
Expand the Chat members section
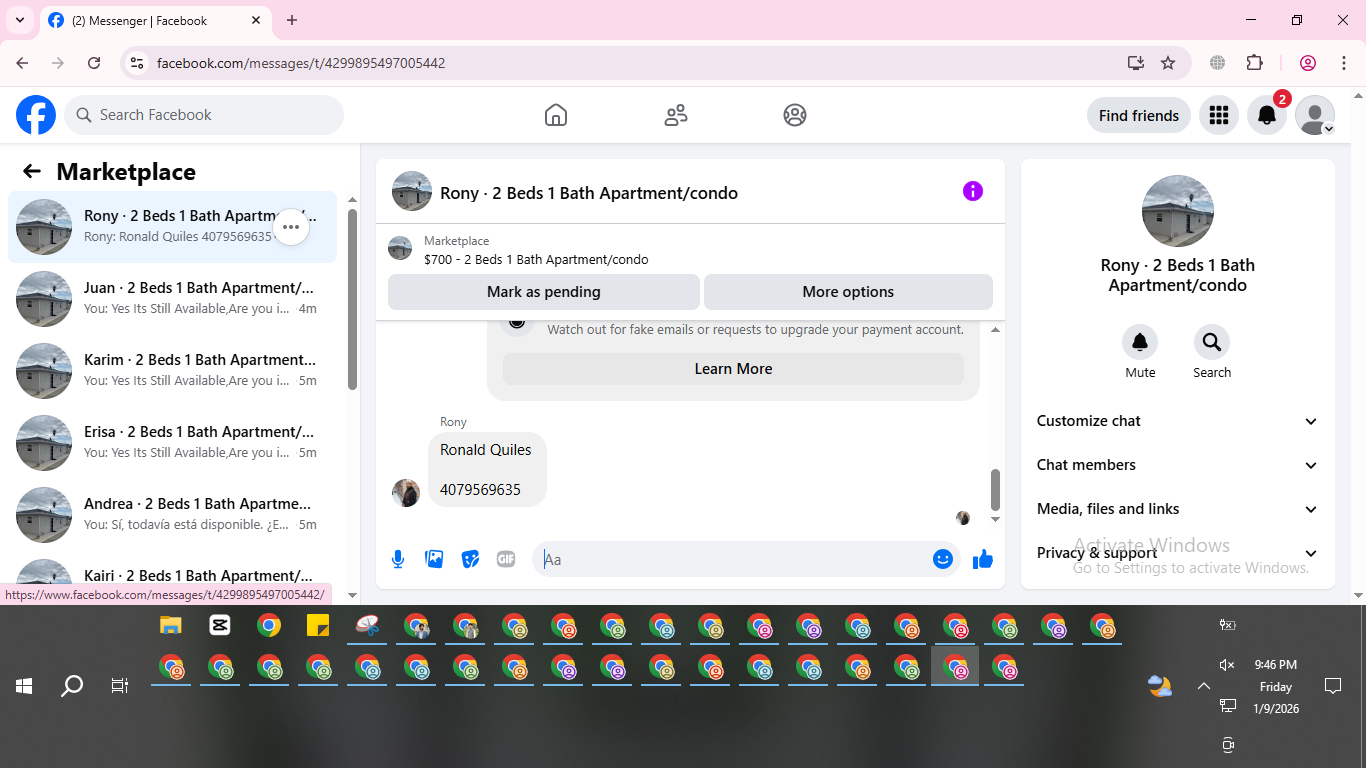point(1178,465)
